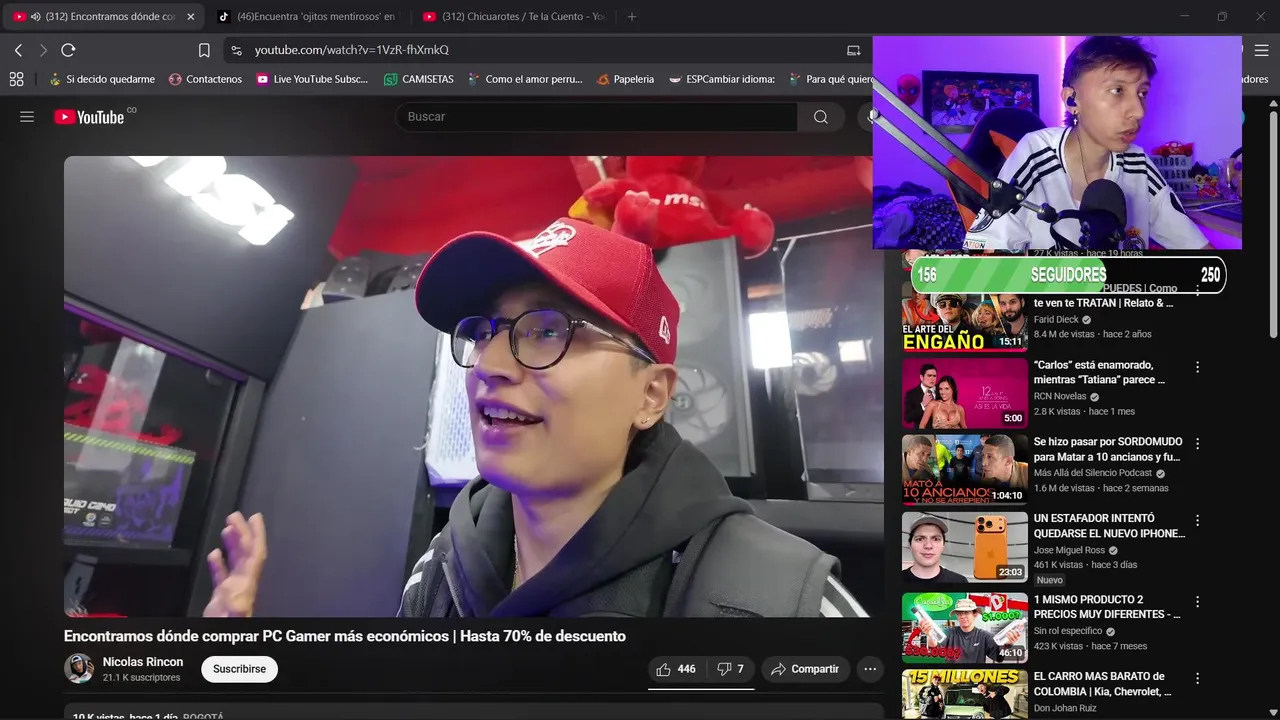This screenshot has height=720, width=1280.
Task: Open the UN ESTAFADOR INTENTÓ title
Action: [1109, 526]
